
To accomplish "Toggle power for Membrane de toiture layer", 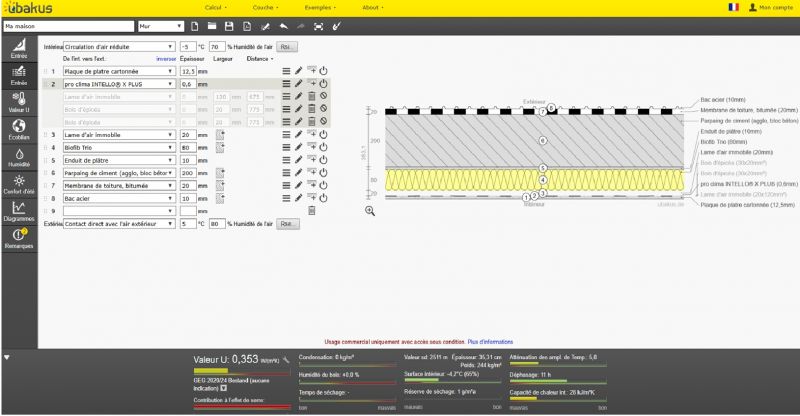I will [323, 185].
